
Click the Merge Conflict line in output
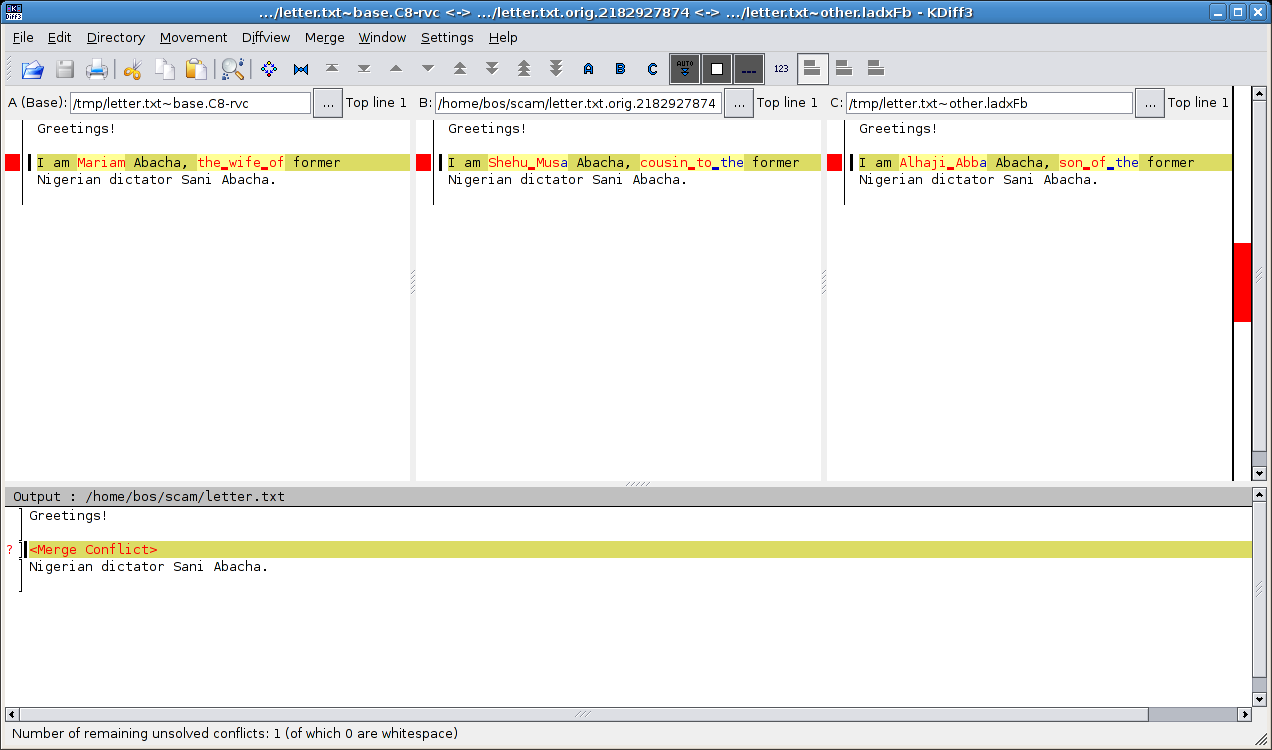pyautogui.click(x=94, y=550)
